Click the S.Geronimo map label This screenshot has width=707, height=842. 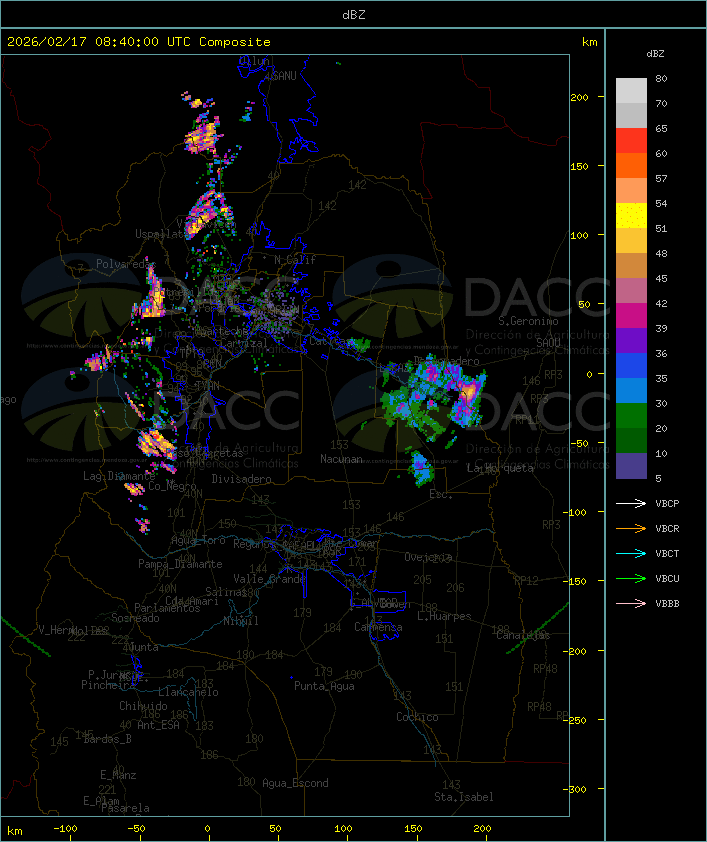[x=528, y=321]
